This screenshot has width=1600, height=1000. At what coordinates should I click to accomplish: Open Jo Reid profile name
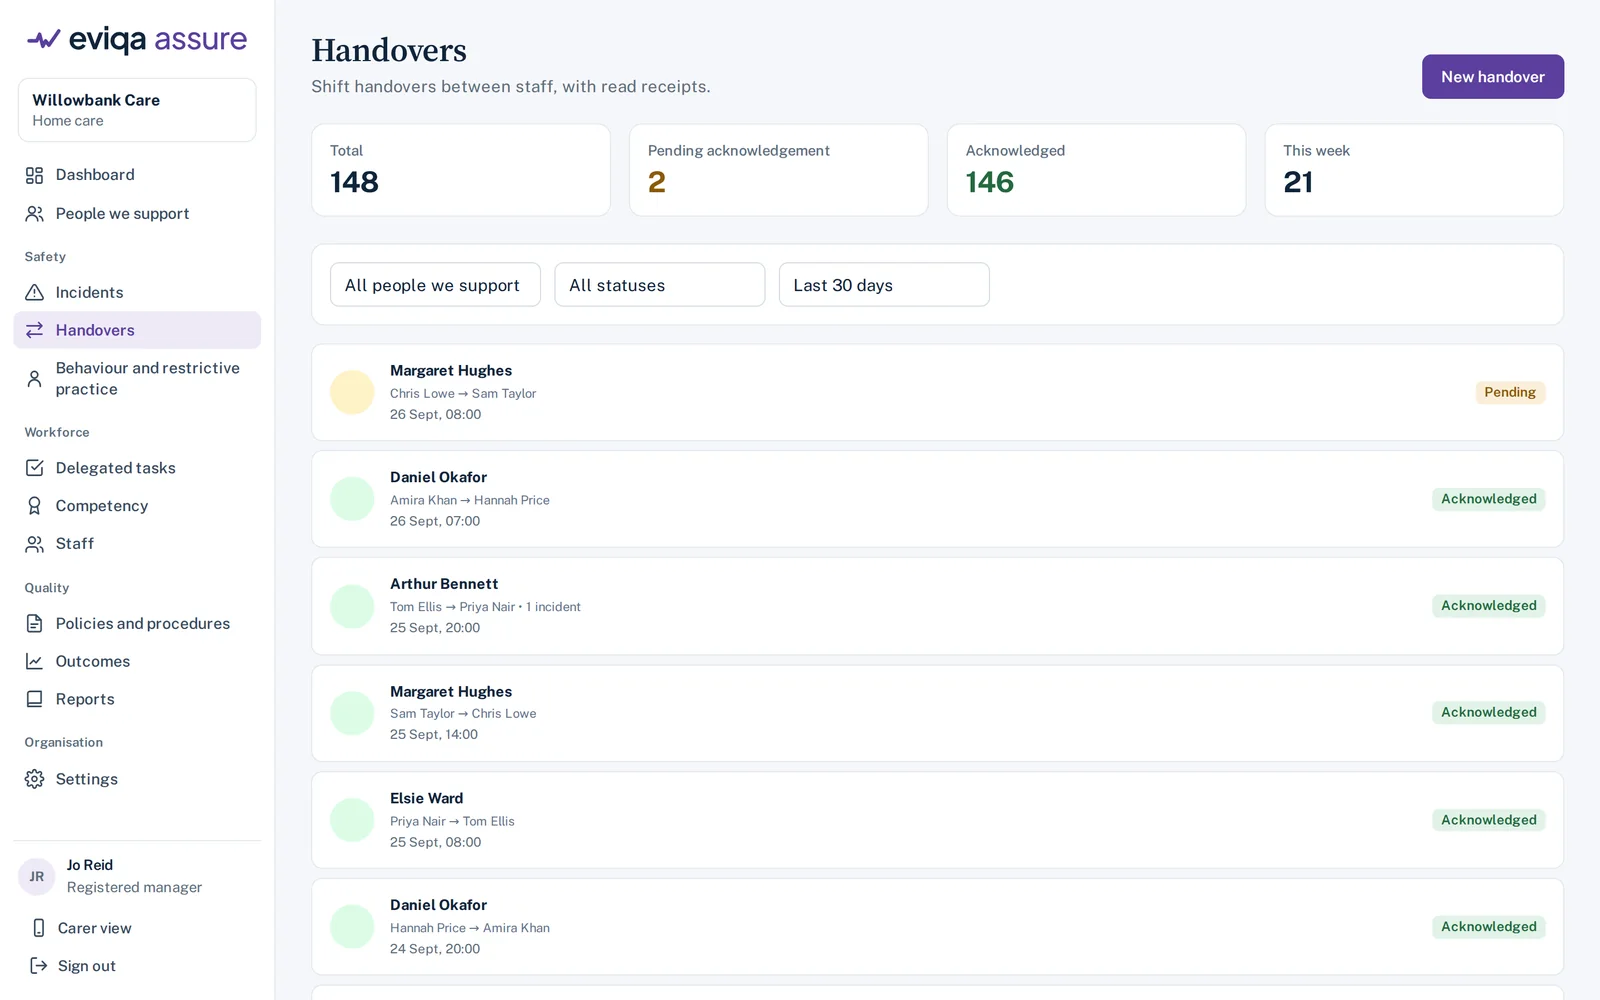click(x=90, y=865)
